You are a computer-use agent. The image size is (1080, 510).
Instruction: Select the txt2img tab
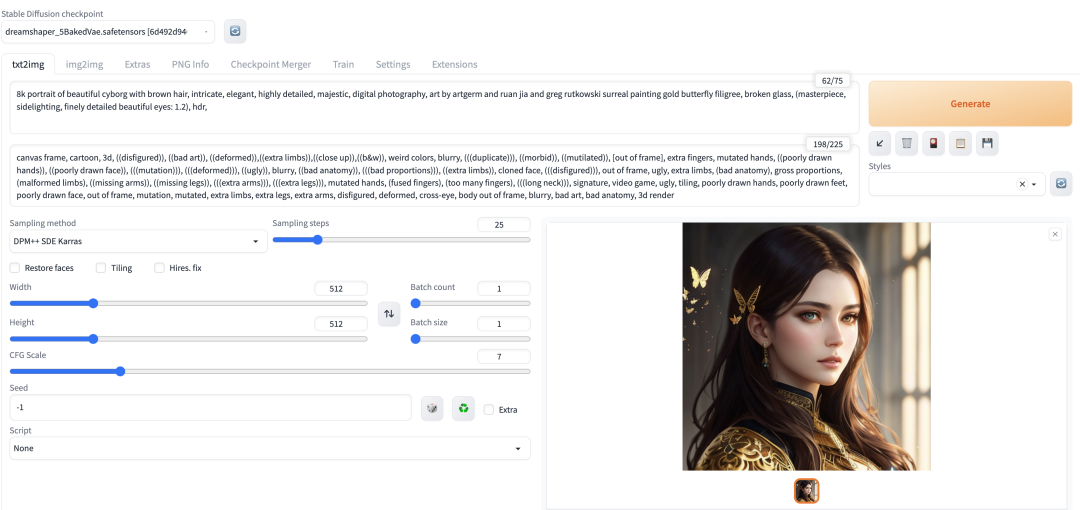pyautogui.click(x=28, y=64)
